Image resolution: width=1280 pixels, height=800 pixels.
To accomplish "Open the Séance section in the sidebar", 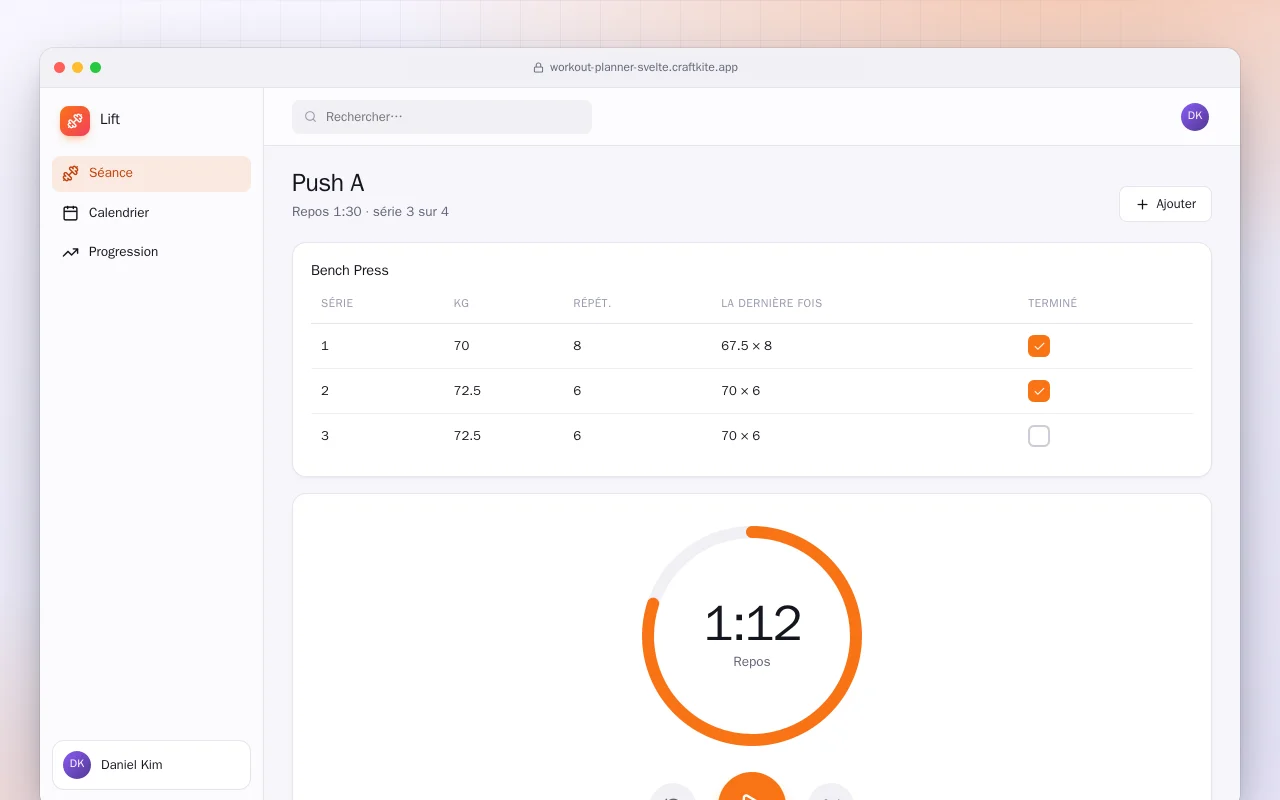I will [x=151, y=174].
